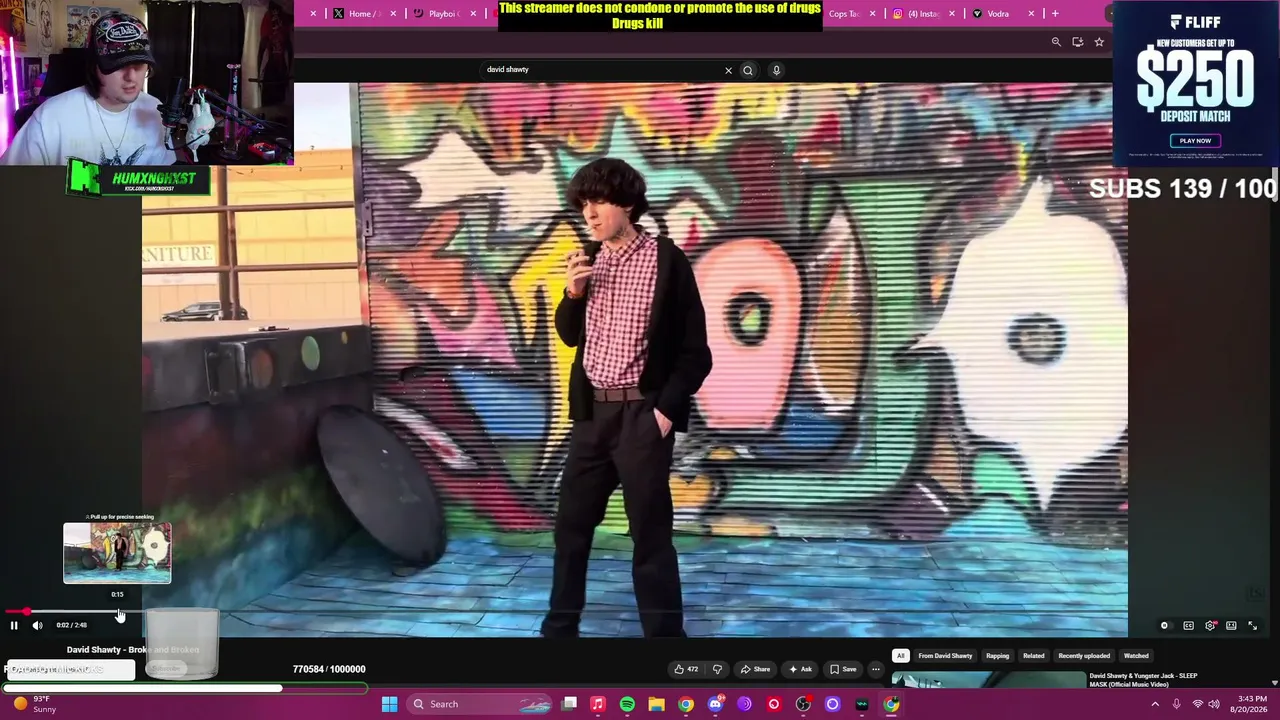Click the video title David Shawty - Broke and Broken
The width and height of the screenshot is (1280, 720).
tap(133, 650)
